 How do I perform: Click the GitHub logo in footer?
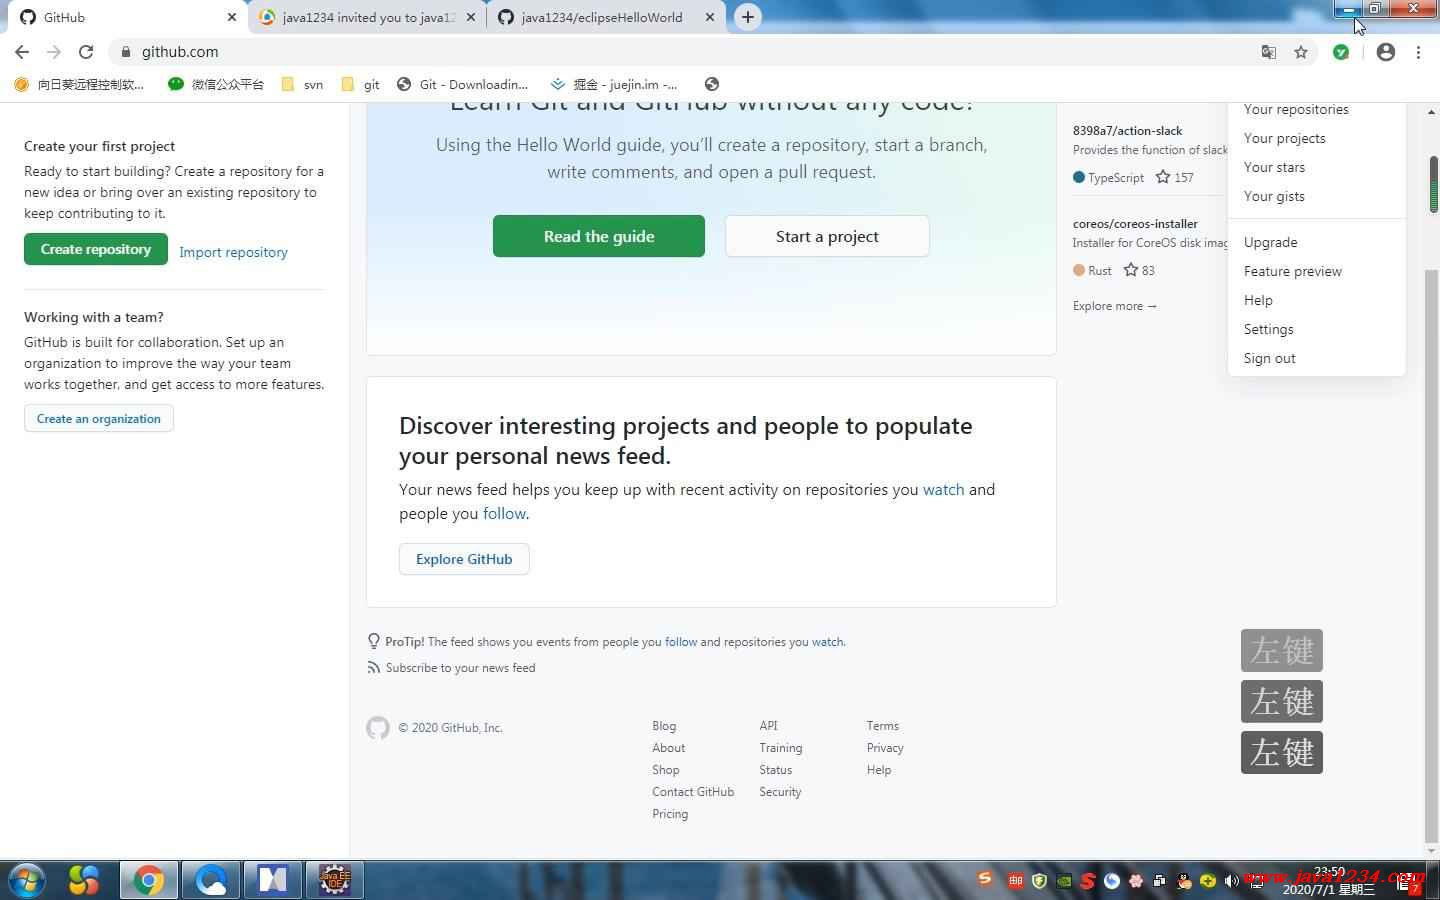tap(378, 728)
